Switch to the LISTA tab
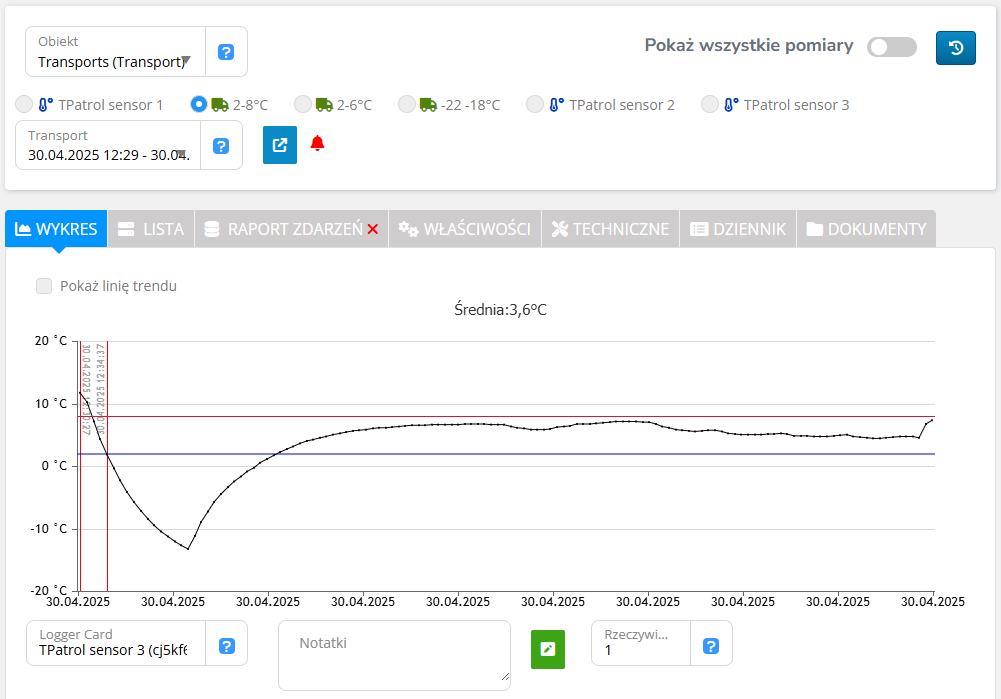 tap(151, 229)
